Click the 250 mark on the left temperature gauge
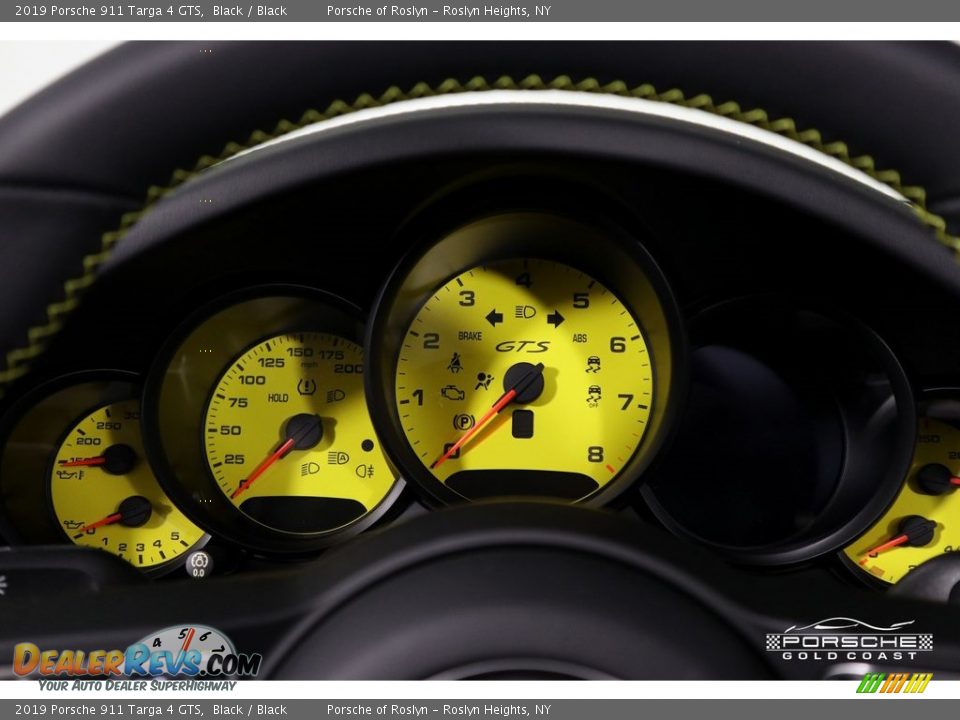This screenshot has height=720, width=960. pos(108,426)
